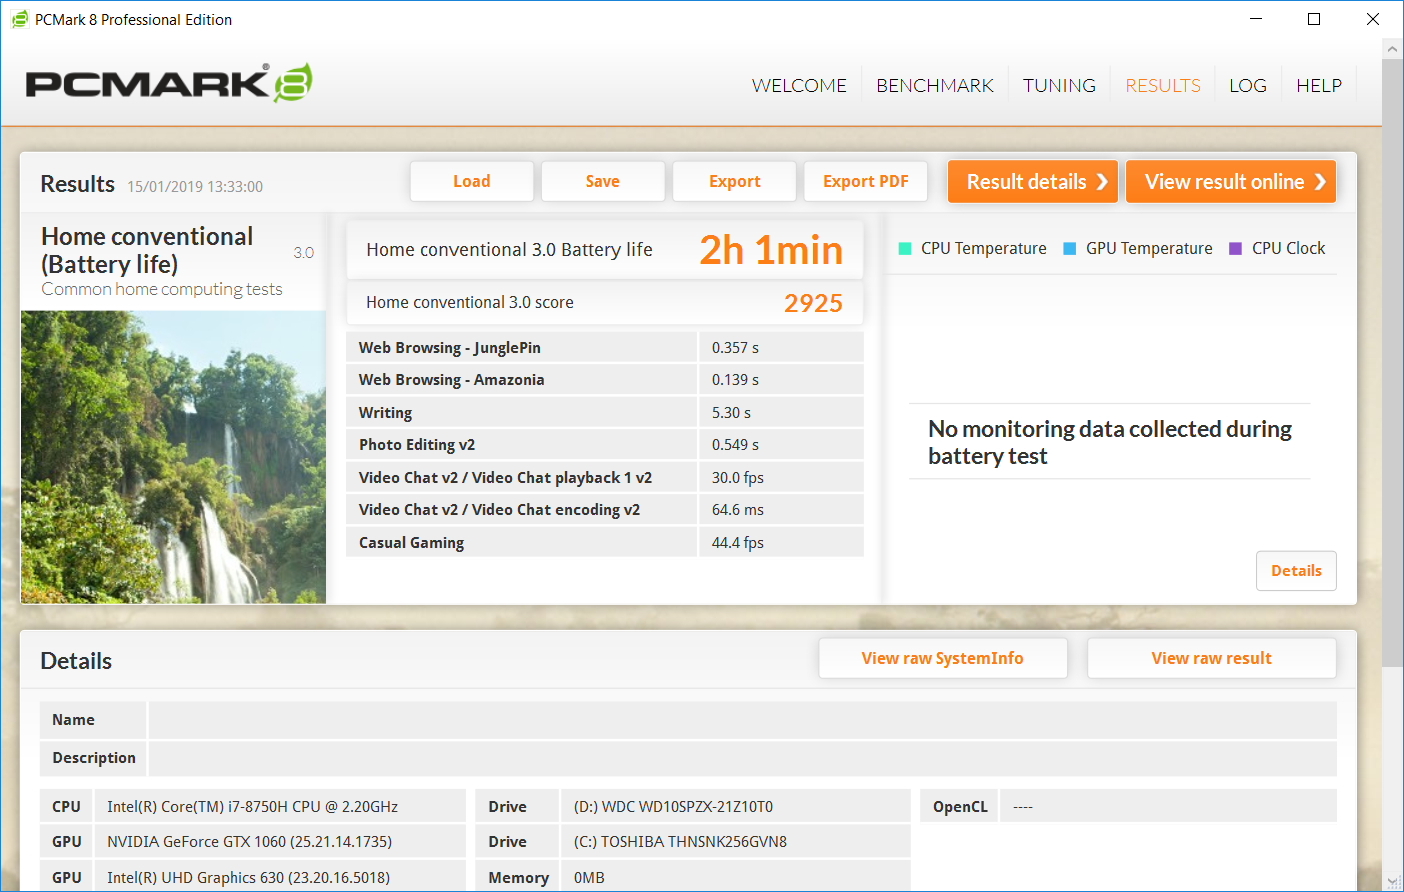Click the 2h 1min battery life value
The height and width of the screenshot is (892, 1404).
(771, 250)
